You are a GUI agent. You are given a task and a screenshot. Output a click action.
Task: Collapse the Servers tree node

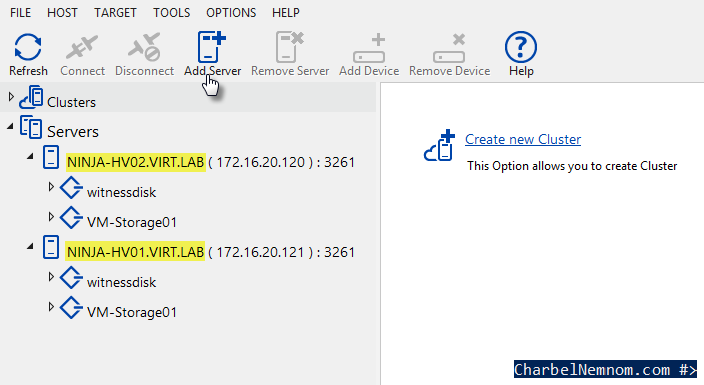tap(10, 127)
